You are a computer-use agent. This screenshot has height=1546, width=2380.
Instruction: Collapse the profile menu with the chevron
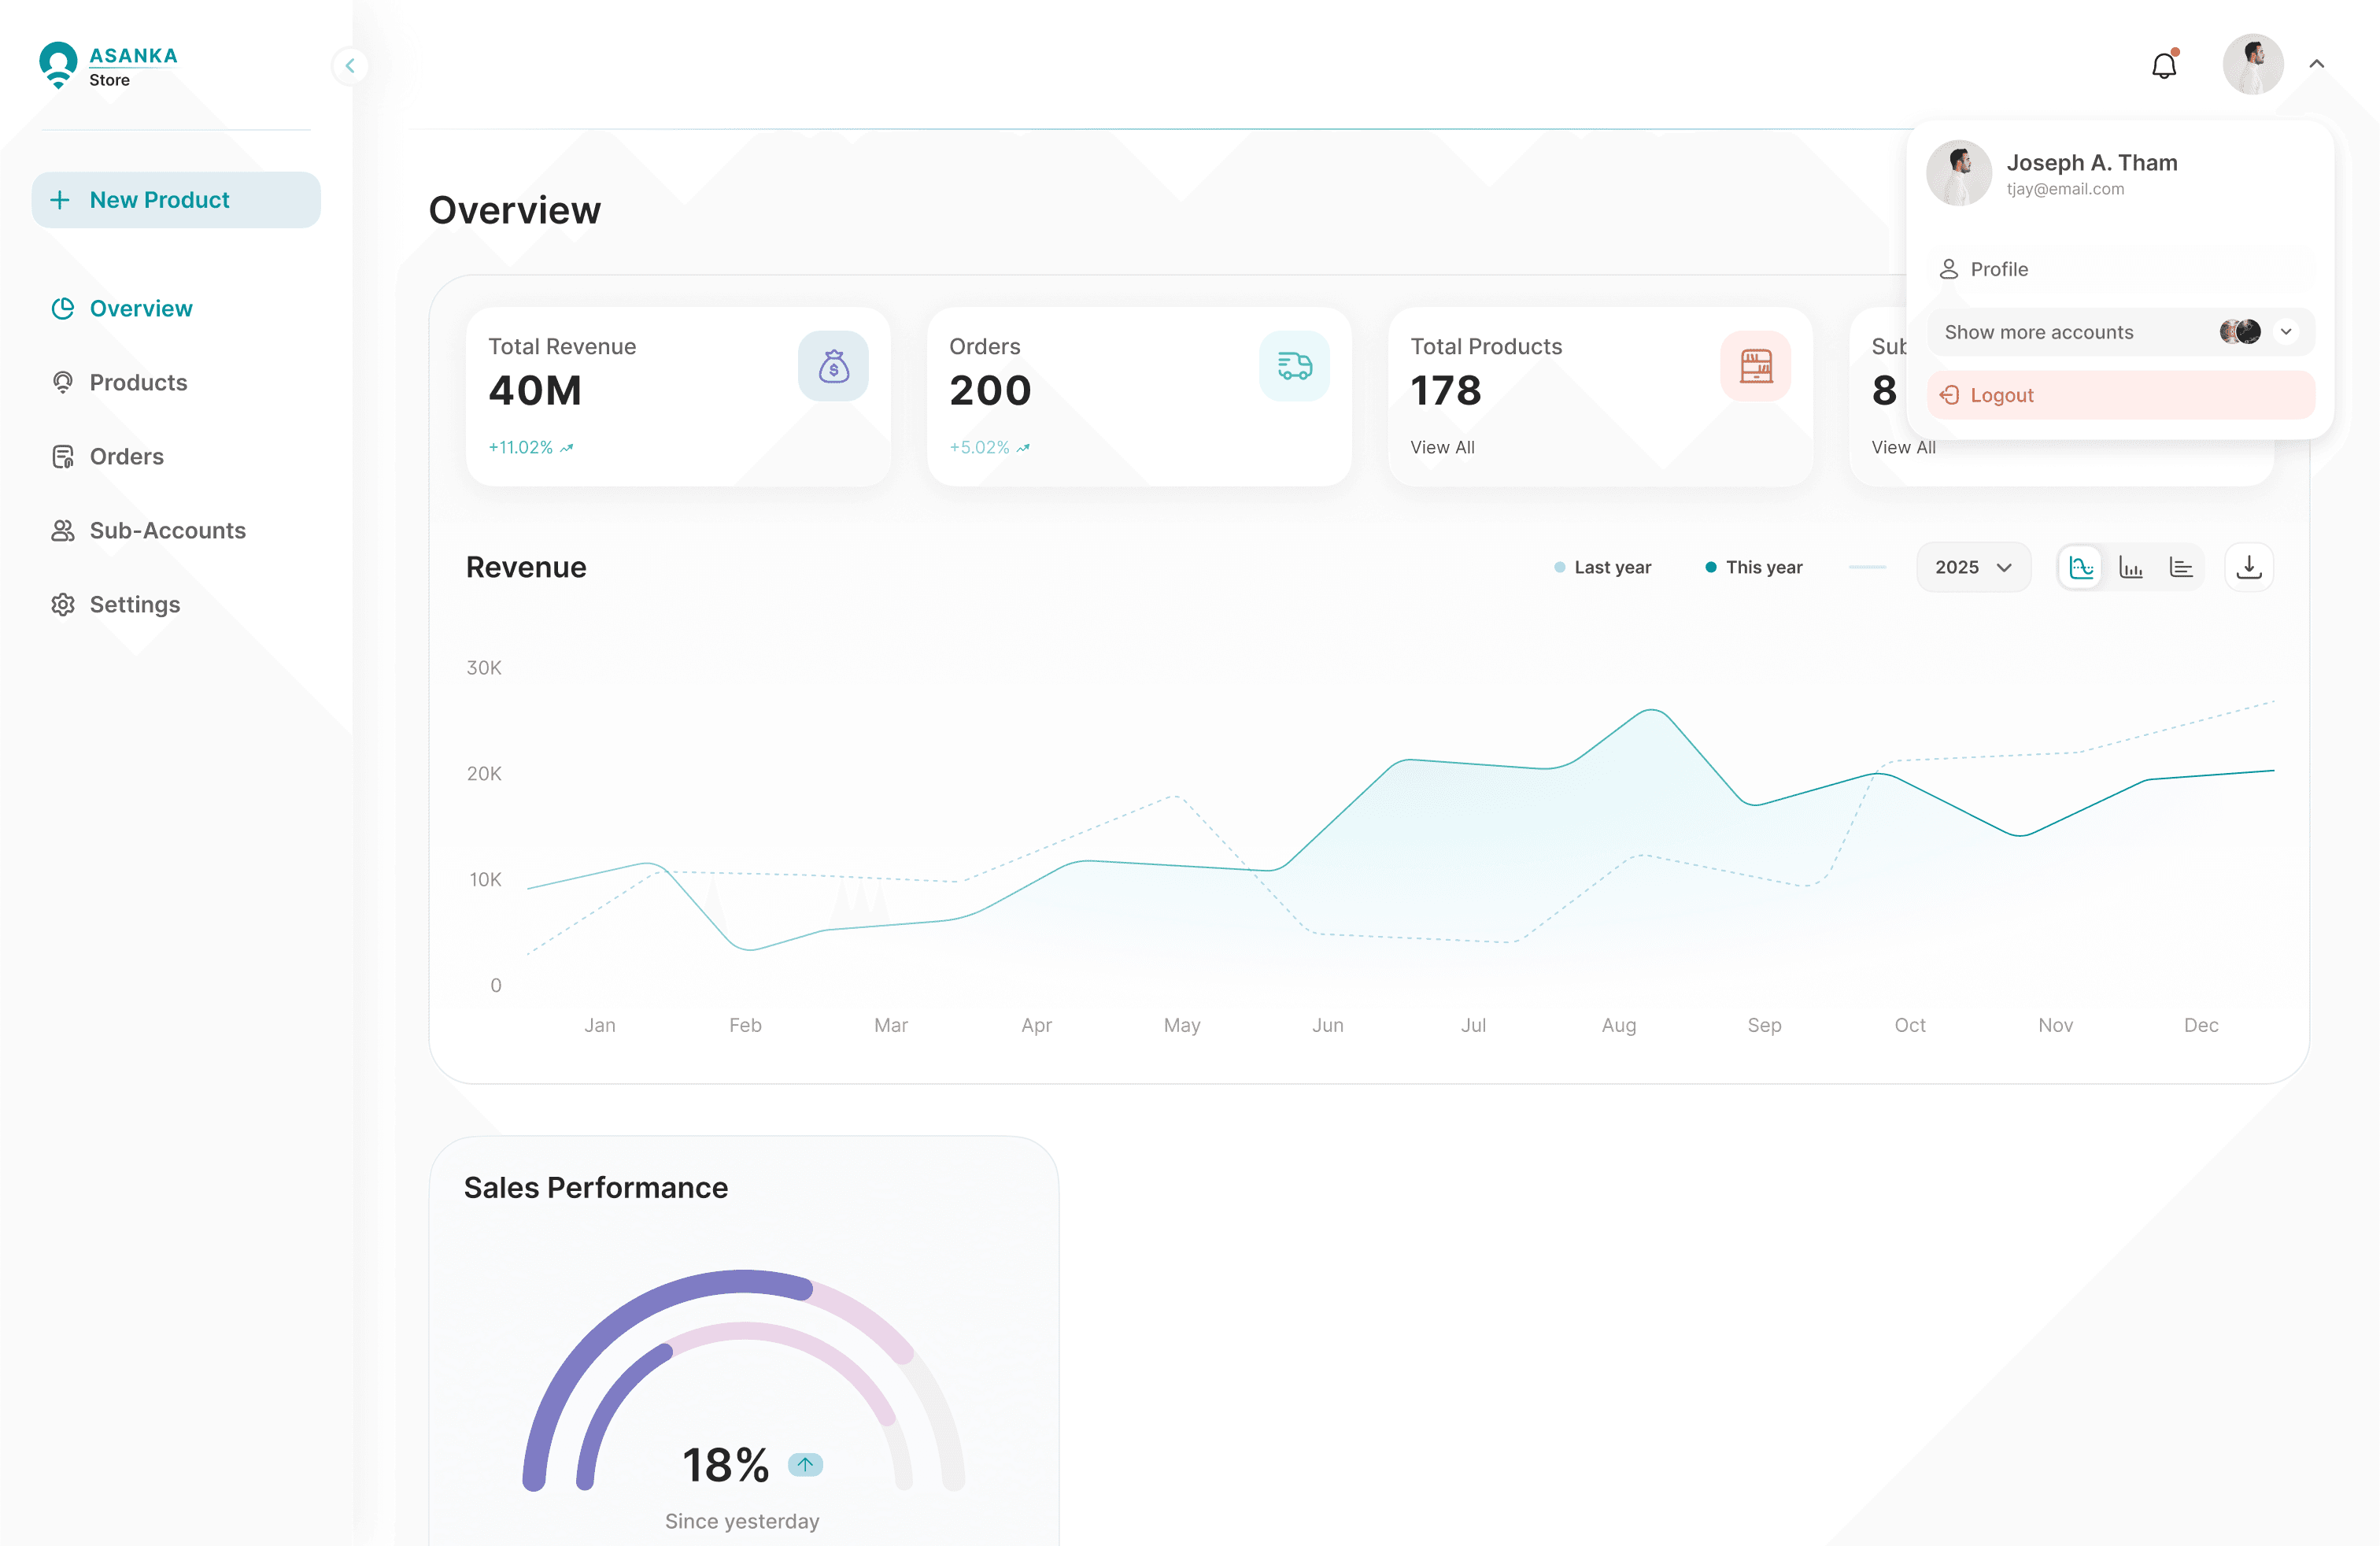[x=2317, y=63]
